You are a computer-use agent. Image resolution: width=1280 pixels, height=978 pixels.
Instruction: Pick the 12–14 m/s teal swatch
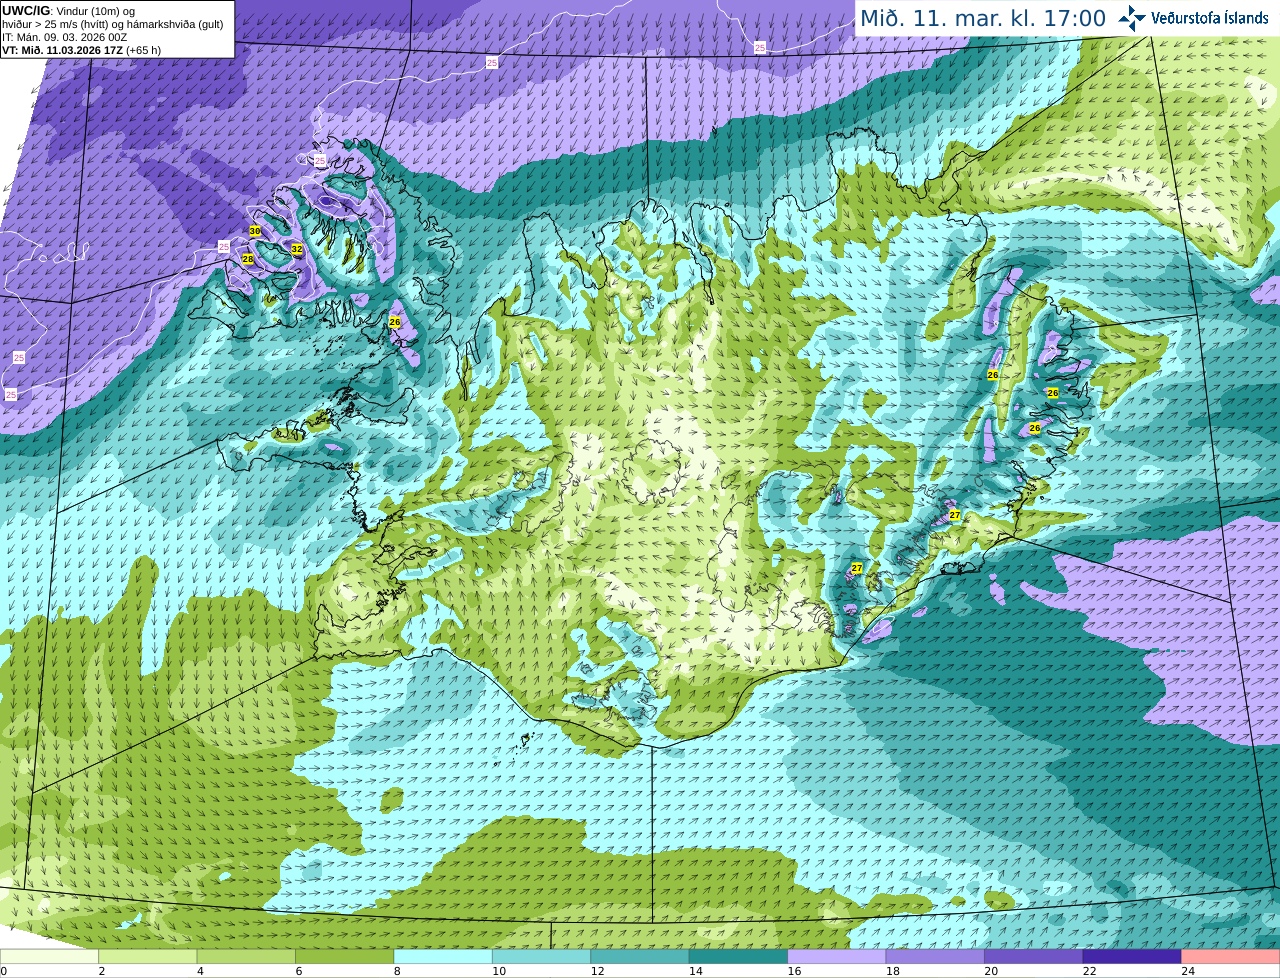640,957
